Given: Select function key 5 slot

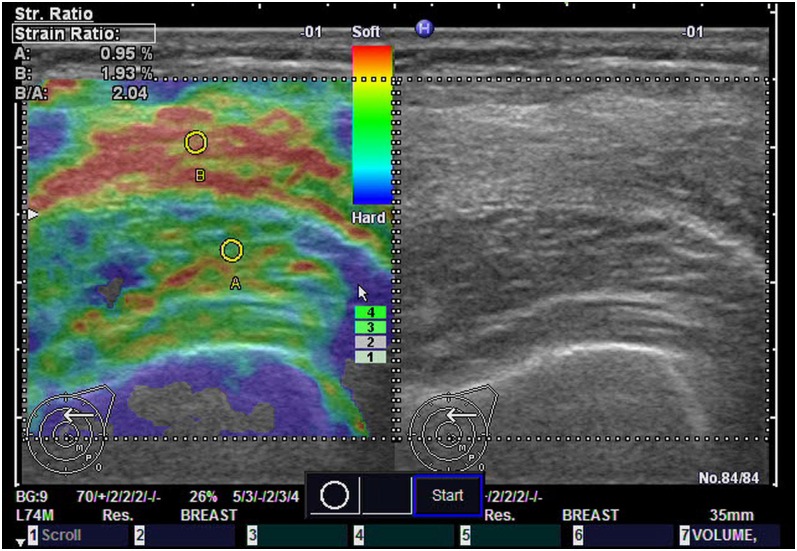Looking at the screenshot, I should (x=510, y=535).
